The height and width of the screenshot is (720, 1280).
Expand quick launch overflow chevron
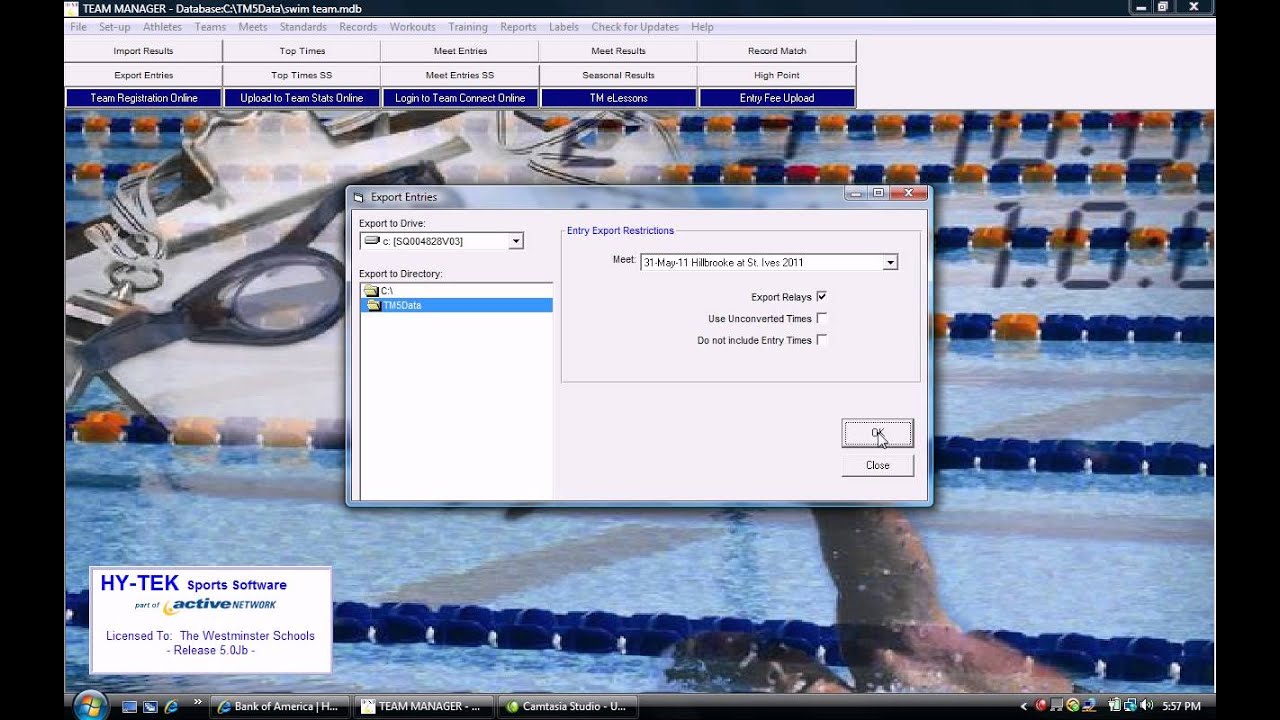(x=197, y=702)
